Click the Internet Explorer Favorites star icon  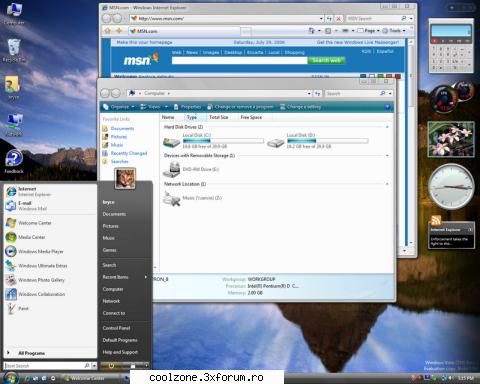pyautogui.click(x=108, y=31)
